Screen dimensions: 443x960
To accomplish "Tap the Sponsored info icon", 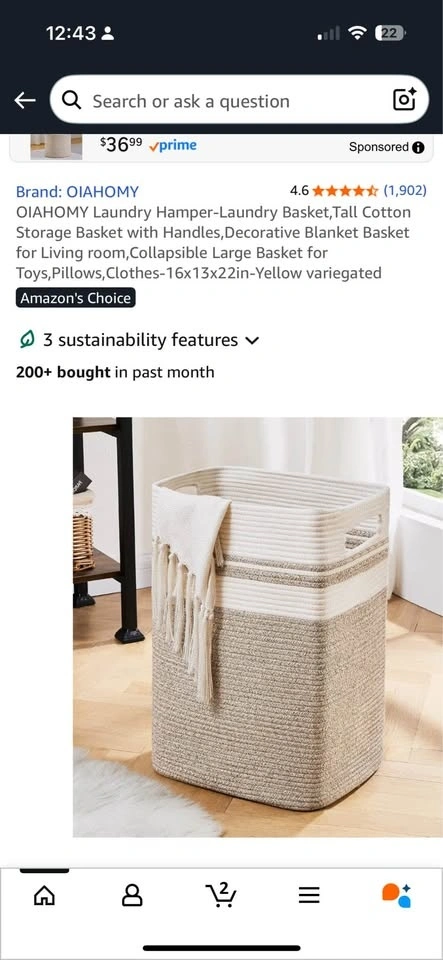I will click(x=419, y=148).
